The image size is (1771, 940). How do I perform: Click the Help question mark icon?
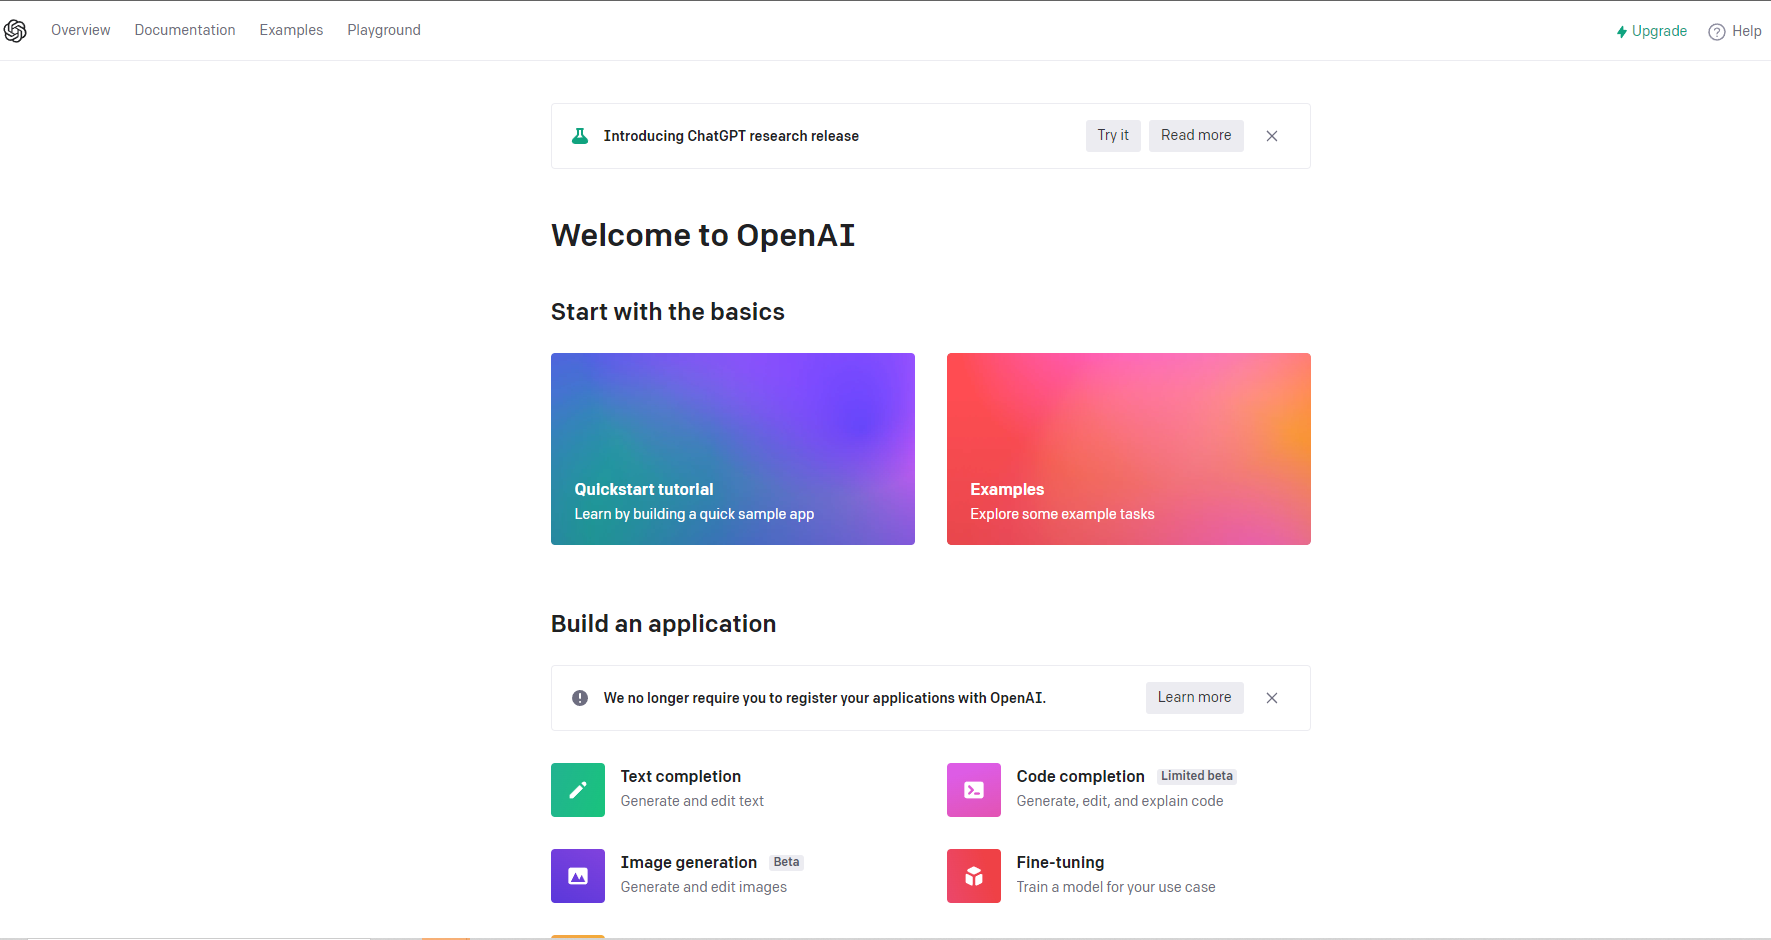click(1717, 32)
